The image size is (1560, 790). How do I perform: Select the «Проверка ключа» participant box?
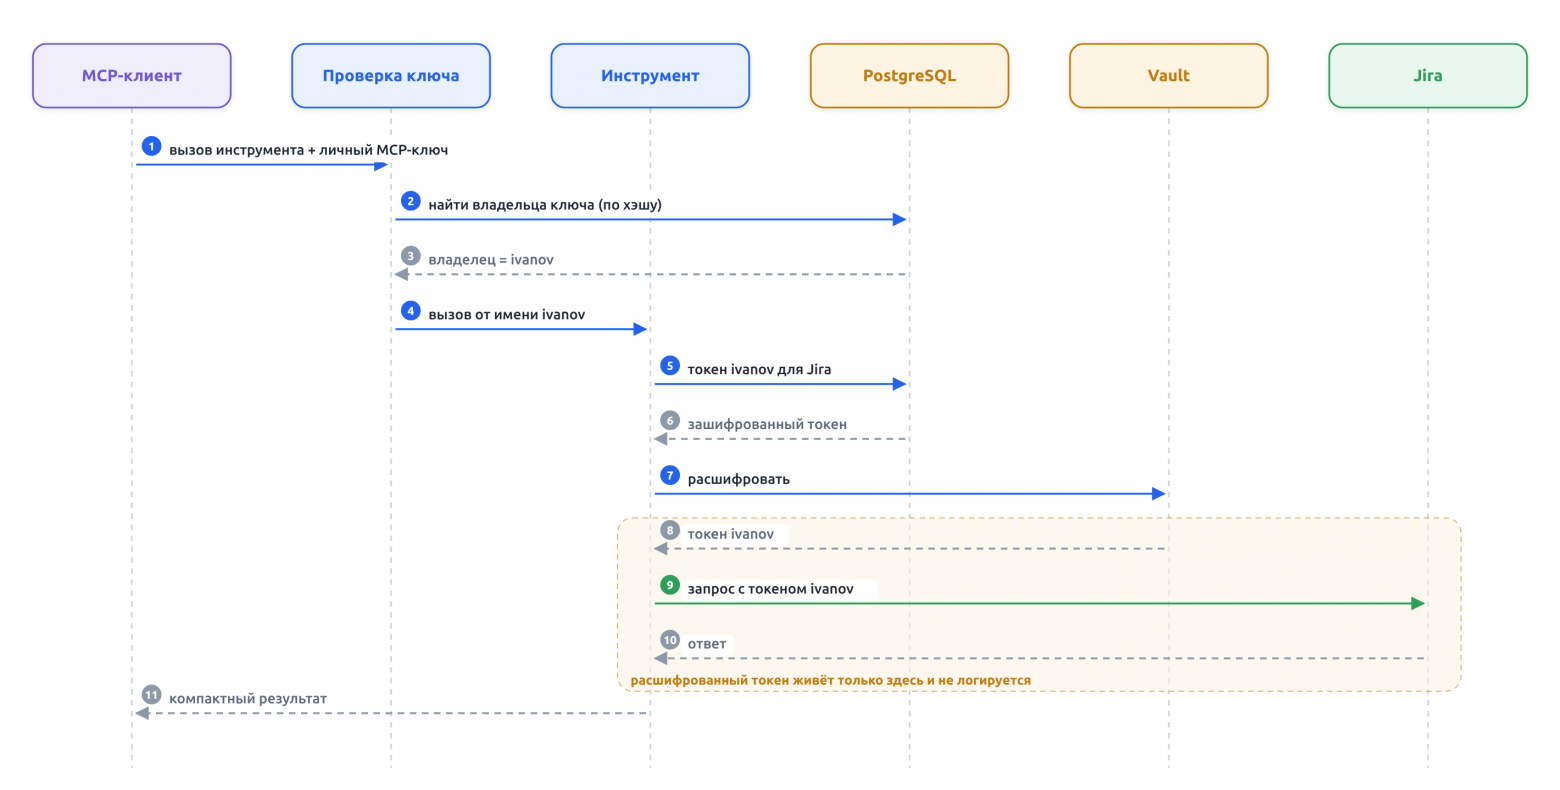point(391,76)
